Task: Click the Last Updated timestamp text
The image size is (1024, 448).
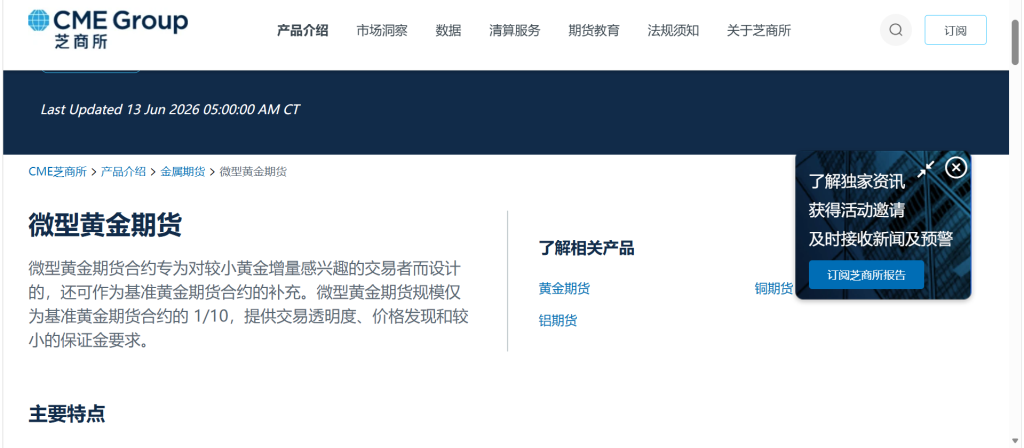Action: coord(170,109)
